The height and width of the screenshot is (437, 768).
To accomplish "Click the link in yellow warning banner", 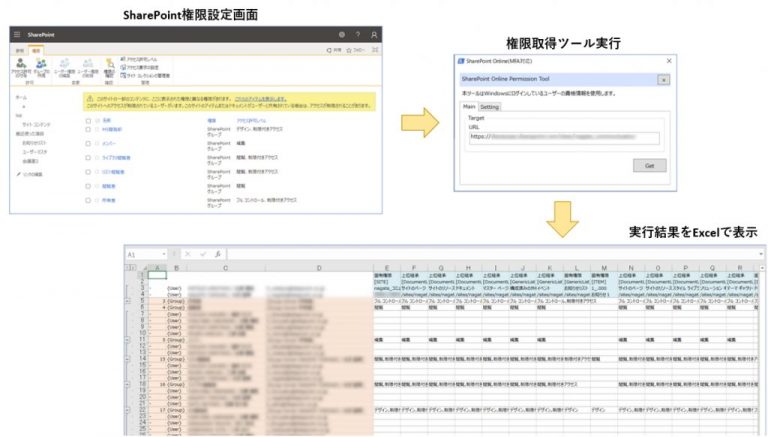I will point(261,98).
